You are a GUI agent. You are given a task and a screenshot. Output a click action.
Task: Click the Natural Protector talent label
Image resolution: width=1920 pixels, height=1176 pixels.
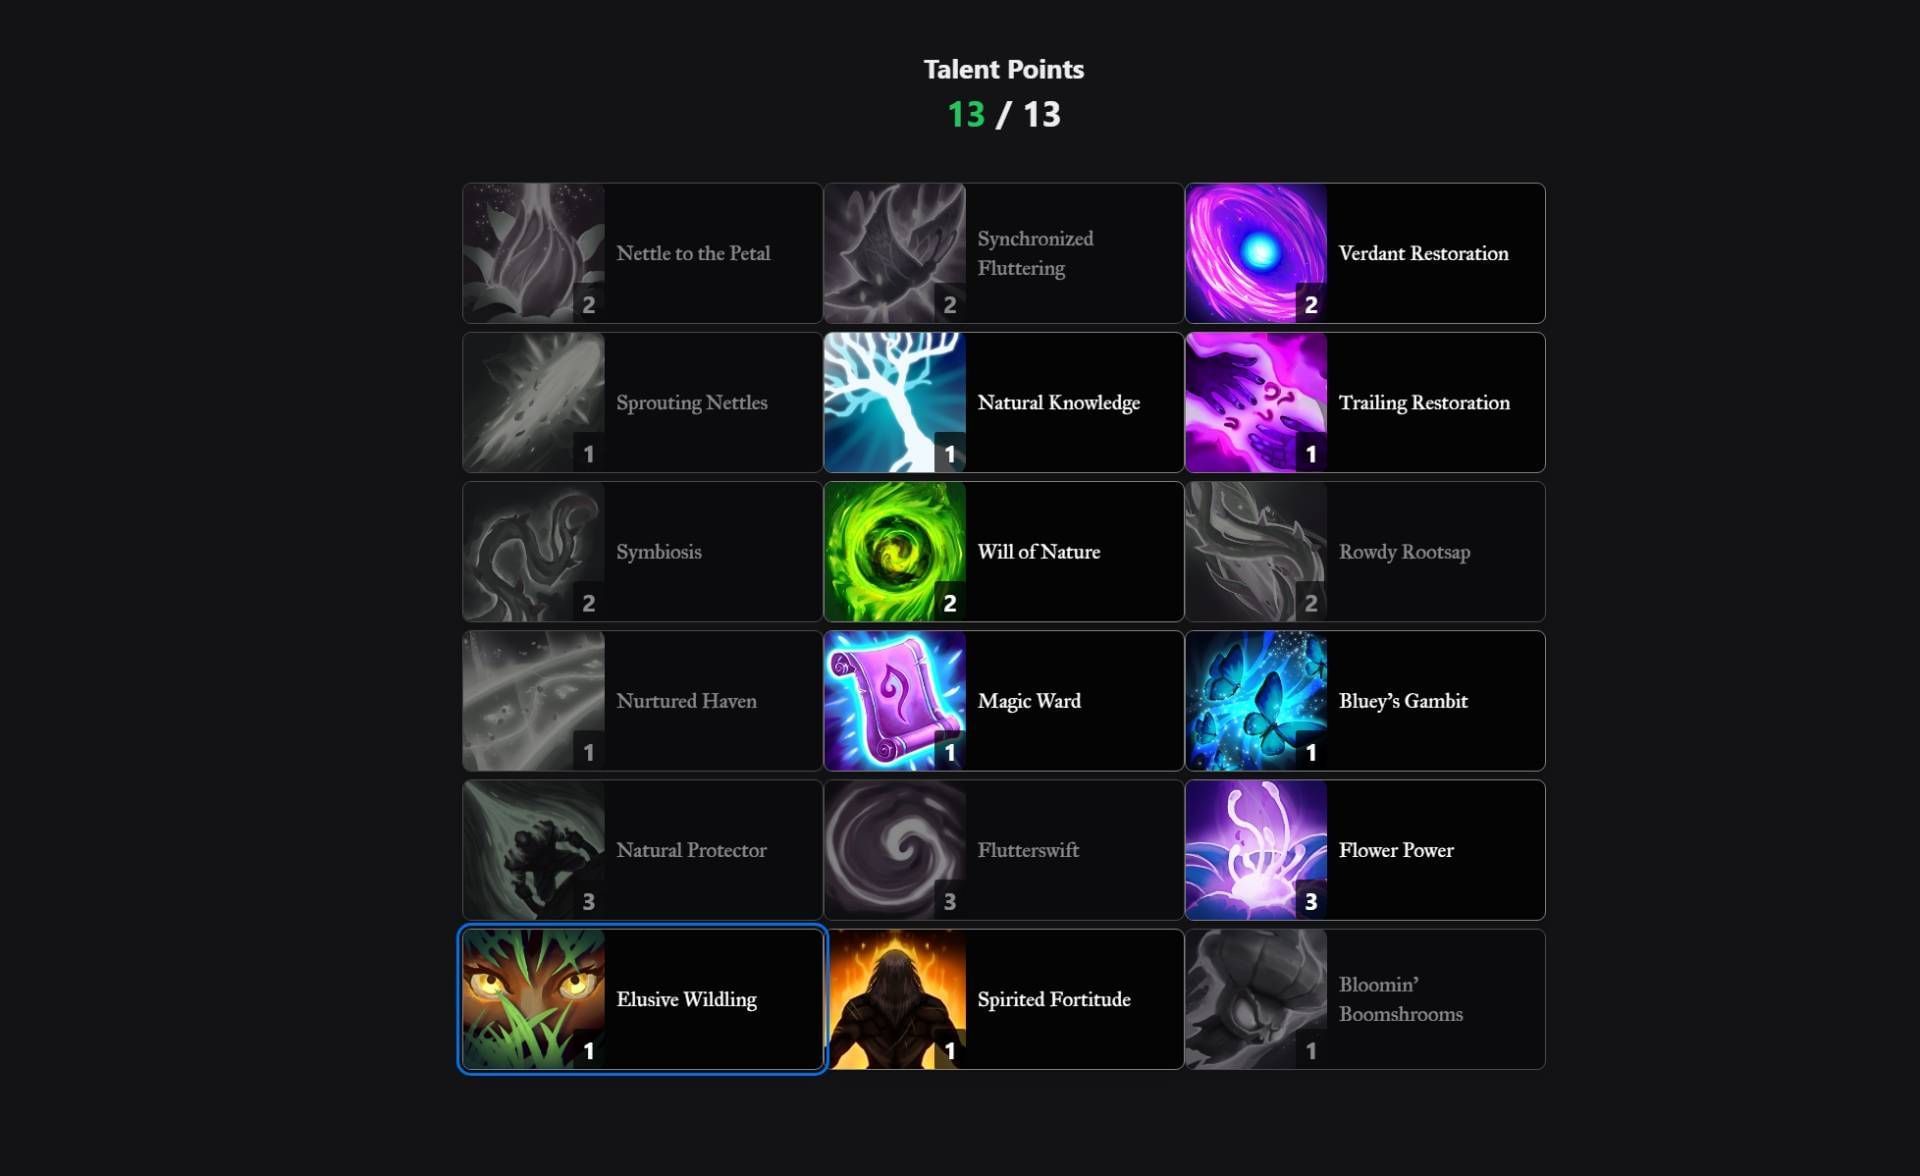tap(691, 850)
